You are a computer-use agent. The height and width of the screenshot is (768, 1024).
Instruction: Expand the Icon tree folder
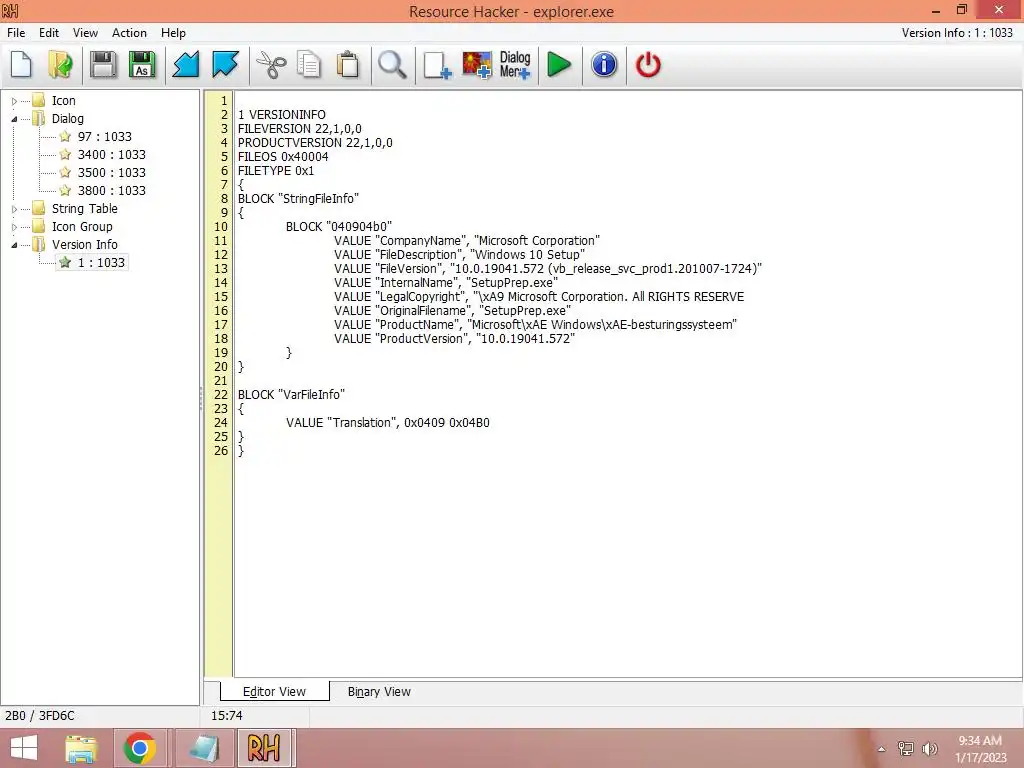click(14, 101)
